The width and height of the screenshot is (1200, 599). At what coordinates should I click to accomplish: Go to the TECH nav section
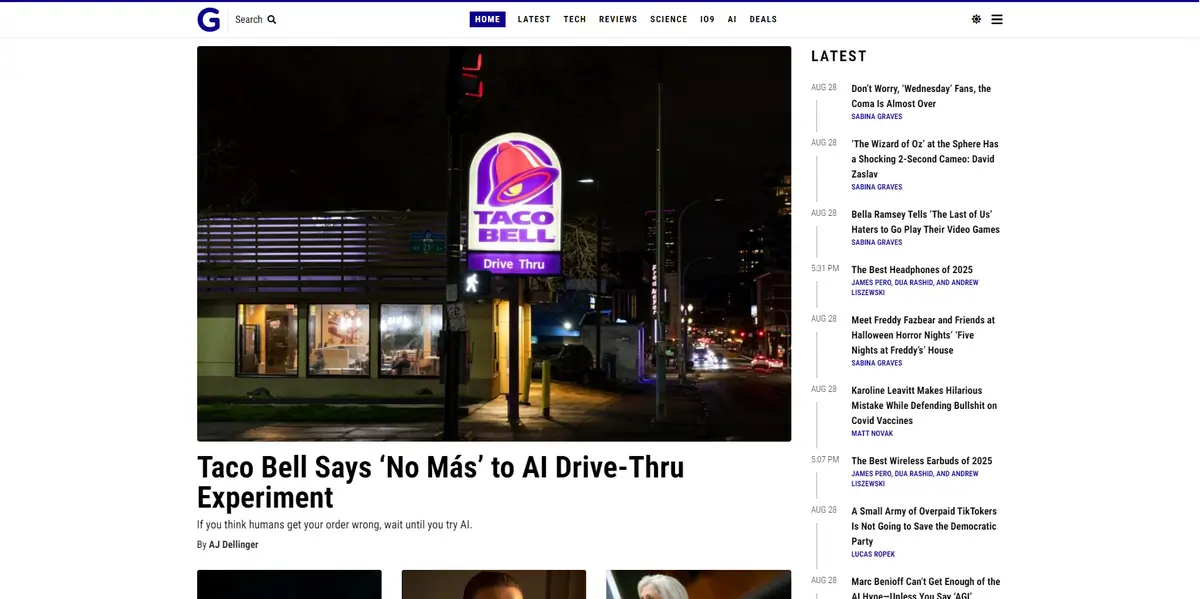pyautogui.click(x=575, y=19)
